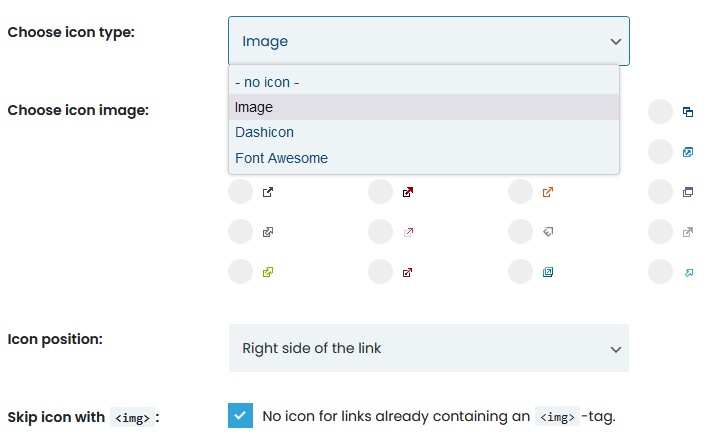
Task: Select radio button beside the orange link icon
Action: point(520,192)
